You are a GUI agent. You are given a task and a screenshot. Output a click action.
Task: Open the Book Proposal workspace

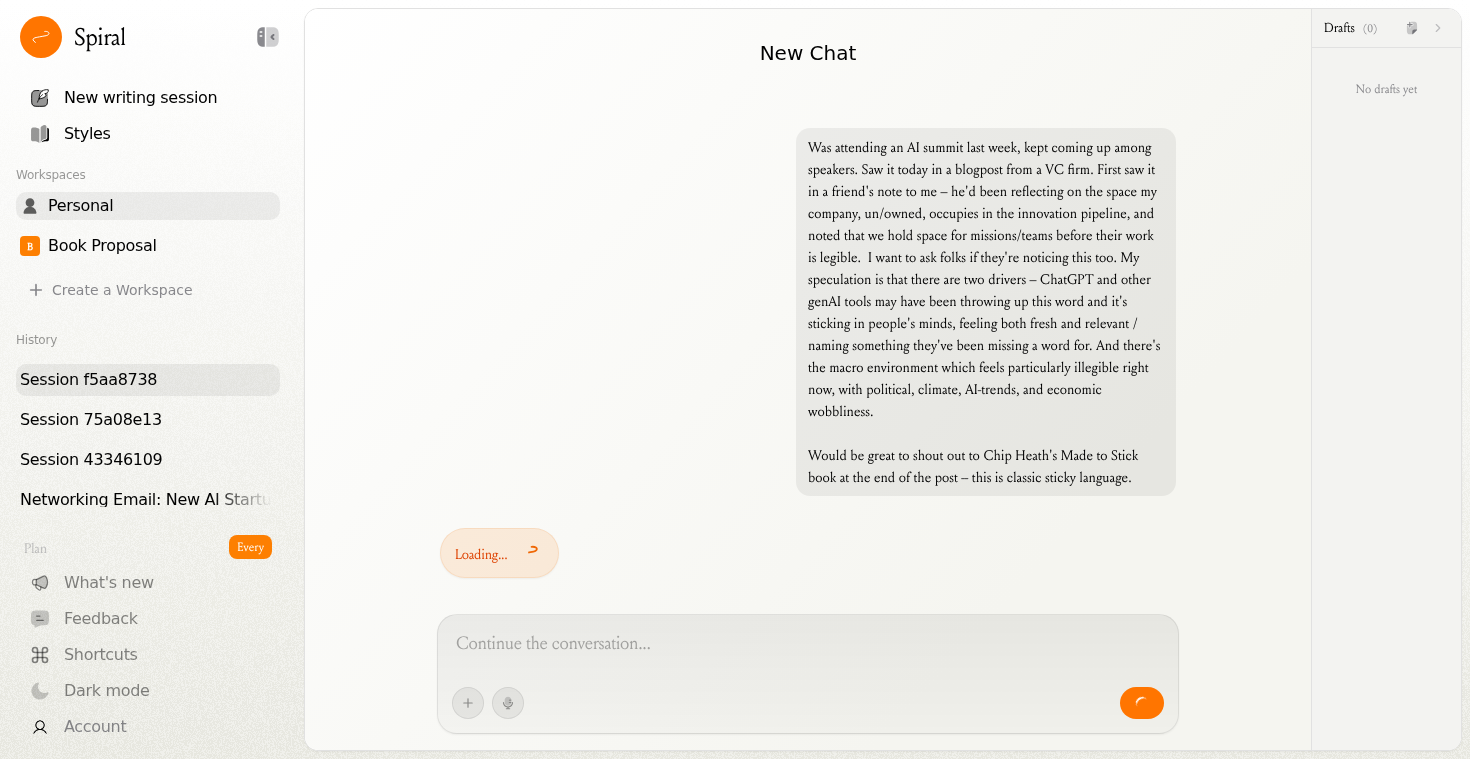pos(102,245)
